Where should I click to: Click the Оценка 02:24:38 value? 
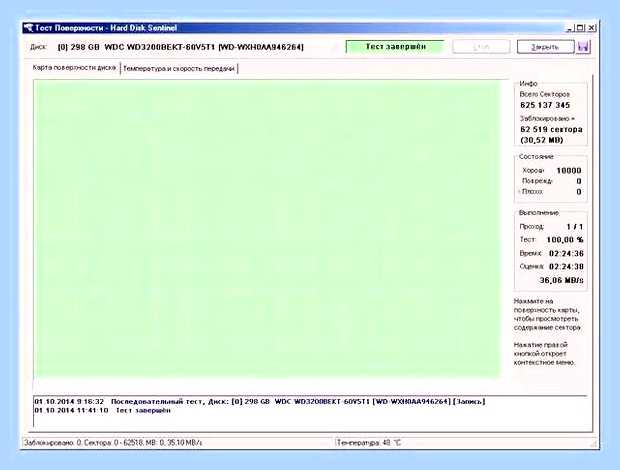pyautogui.click(x=566, y=267)
